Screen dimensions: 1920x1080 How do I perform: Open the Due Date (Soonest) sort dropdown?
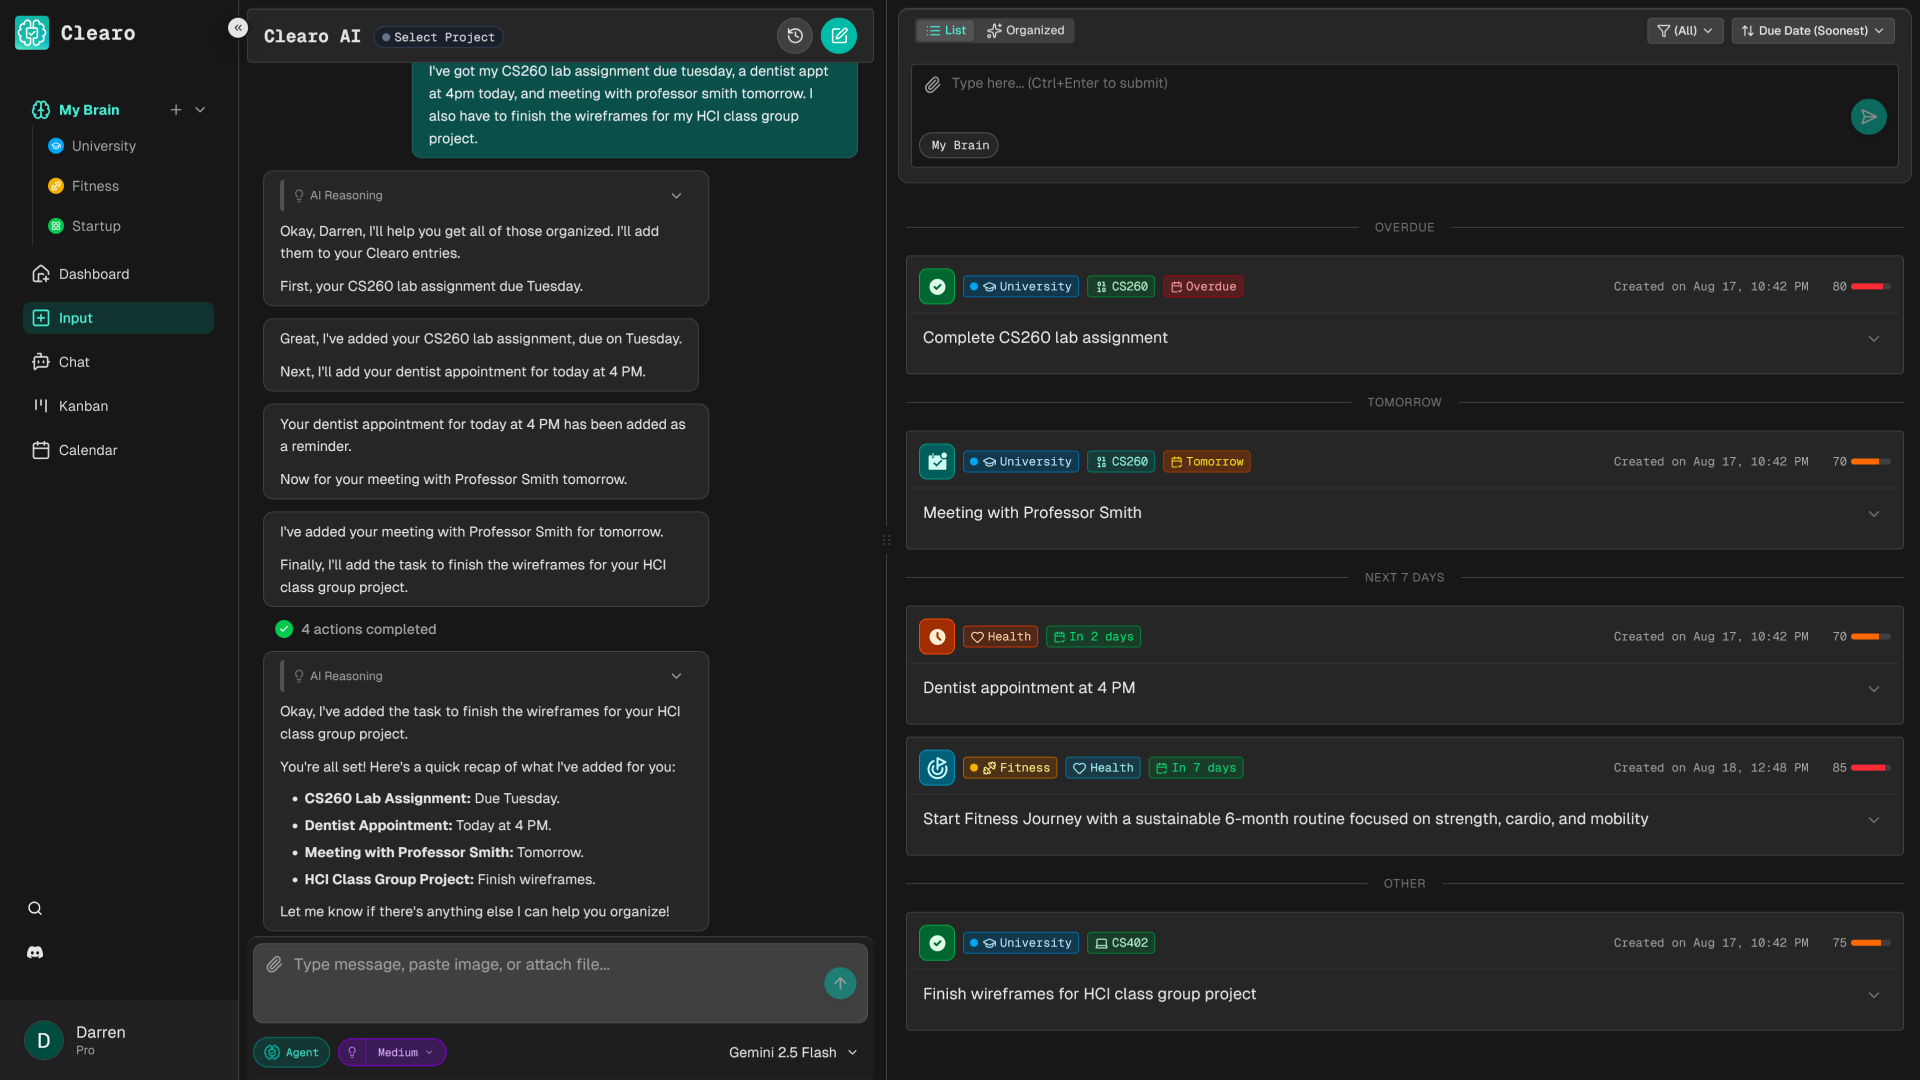pyautogui.click(x=1812, y=31)
